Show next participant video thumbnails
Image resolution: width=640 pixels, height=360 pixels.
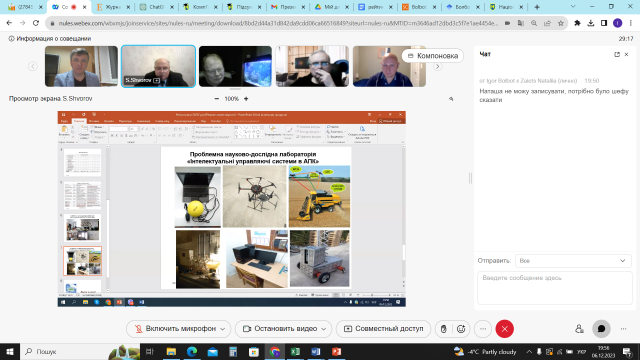click(x=438, y=66)
